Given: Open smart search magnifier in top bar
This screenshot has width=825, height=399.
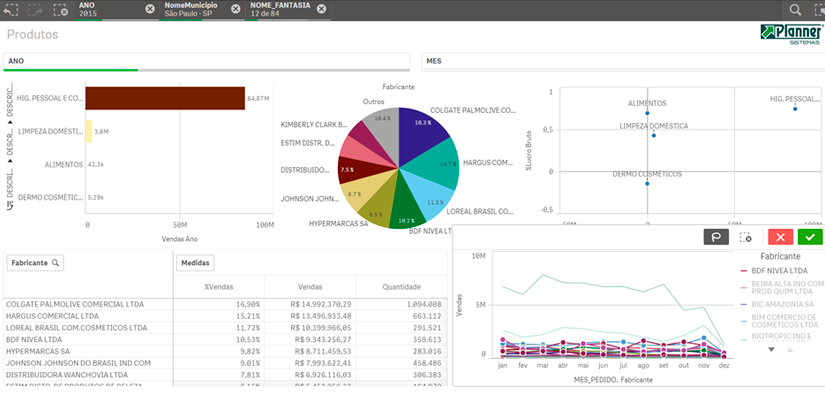Looking at the screenshot, I should (795, 9).
